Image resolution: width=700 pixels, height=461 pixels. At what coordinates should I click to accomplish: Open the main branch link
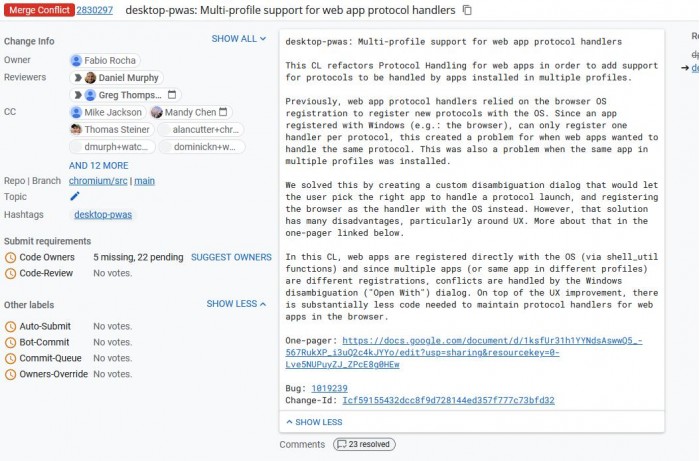(144, 181)
